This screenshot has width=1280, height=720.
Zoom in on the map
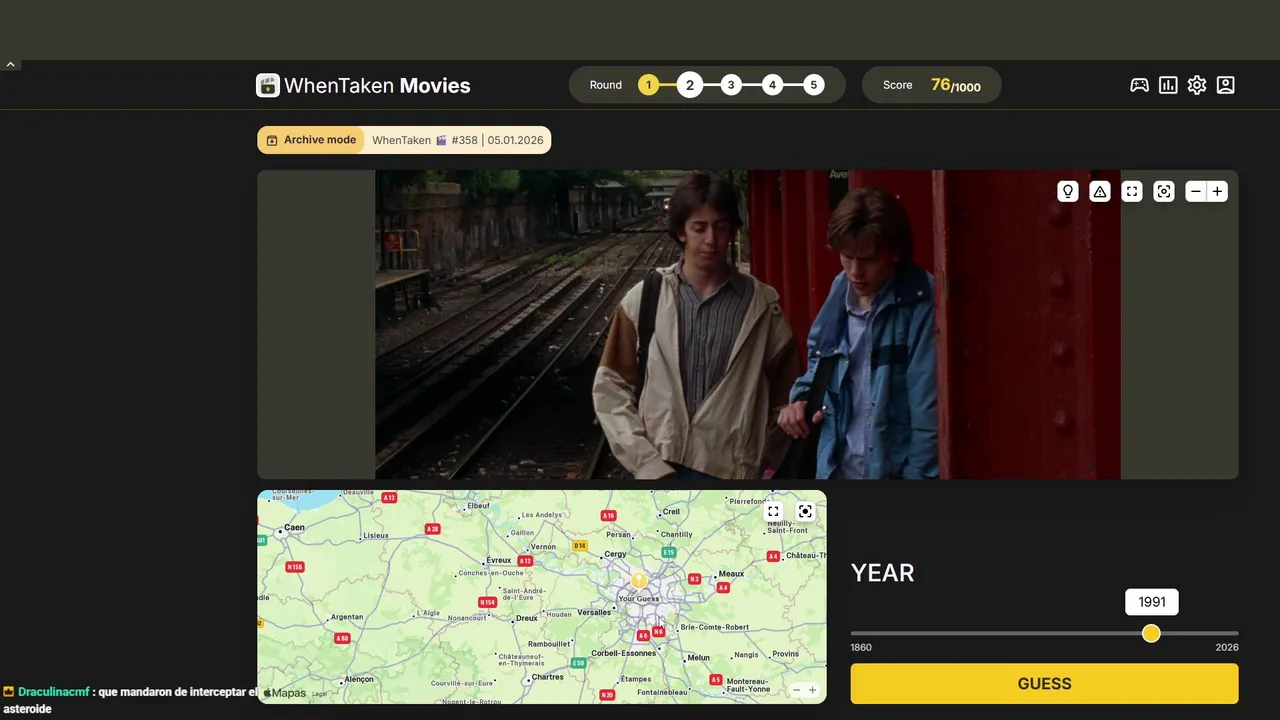click(812, 690)
